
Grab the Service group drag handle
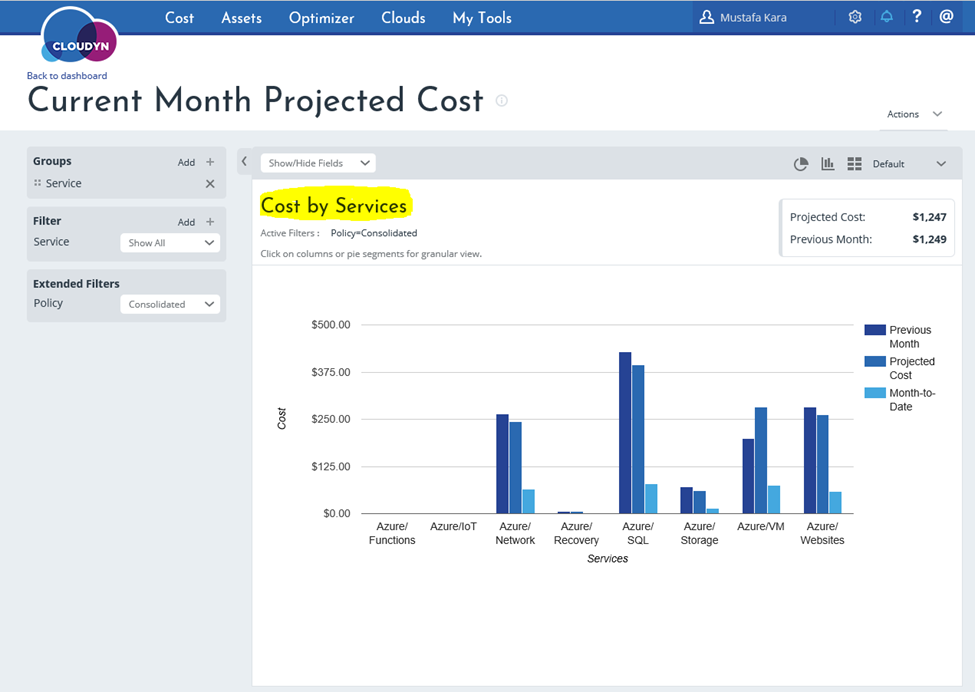(x=37, y=183)
